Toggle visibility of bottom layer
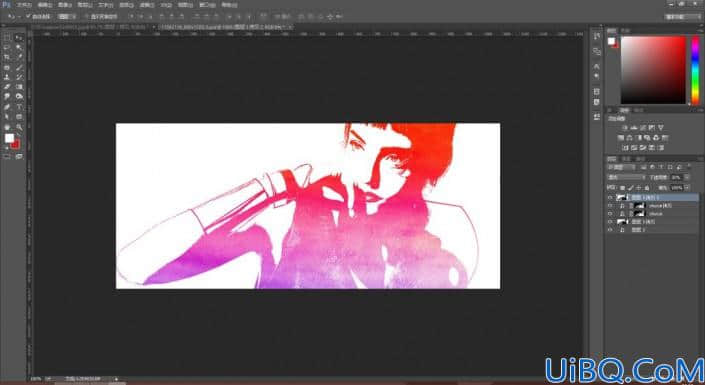 click(610, 230)
